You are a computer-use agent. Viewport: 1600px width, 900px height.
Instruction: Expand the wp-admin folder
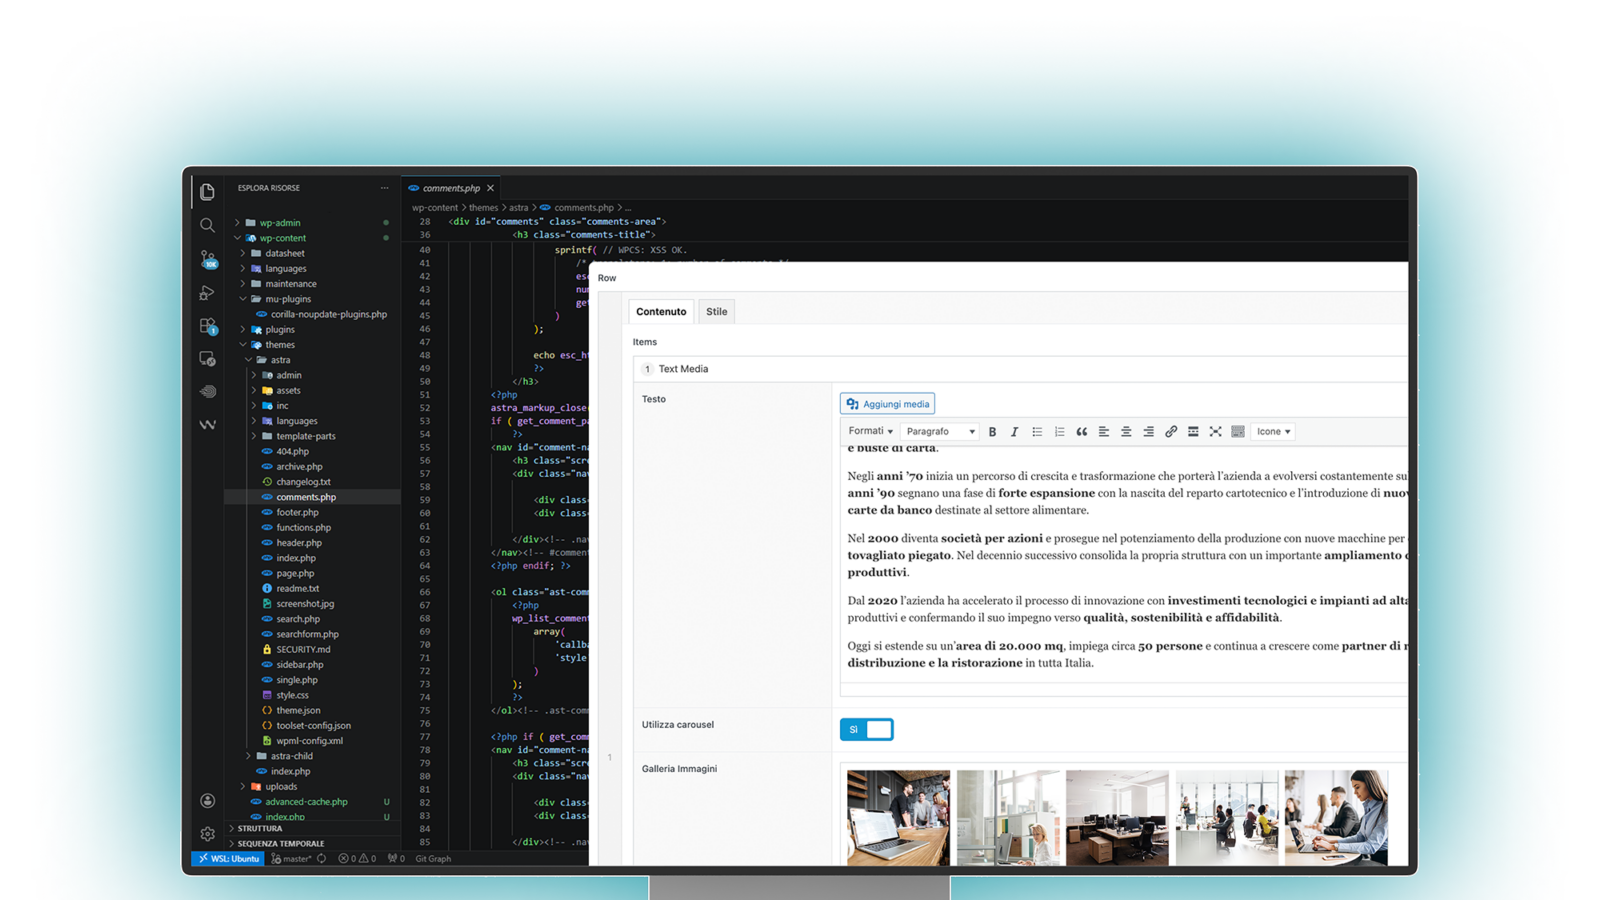280,223
